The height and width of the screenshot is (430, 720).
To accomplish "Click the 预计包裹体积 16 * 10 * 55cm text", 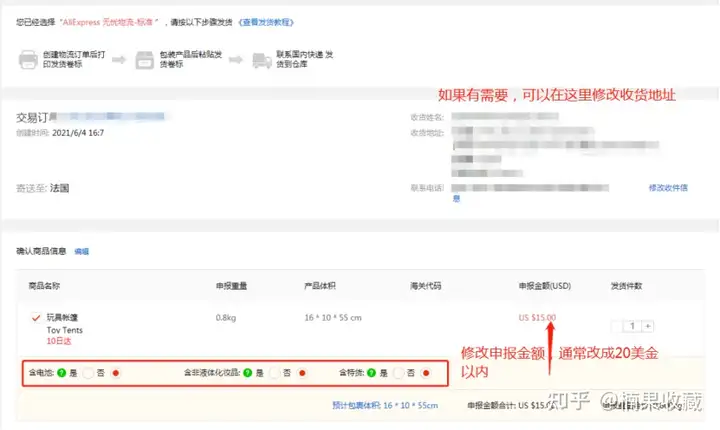I will pyautogui.click(x=385, y=405).
